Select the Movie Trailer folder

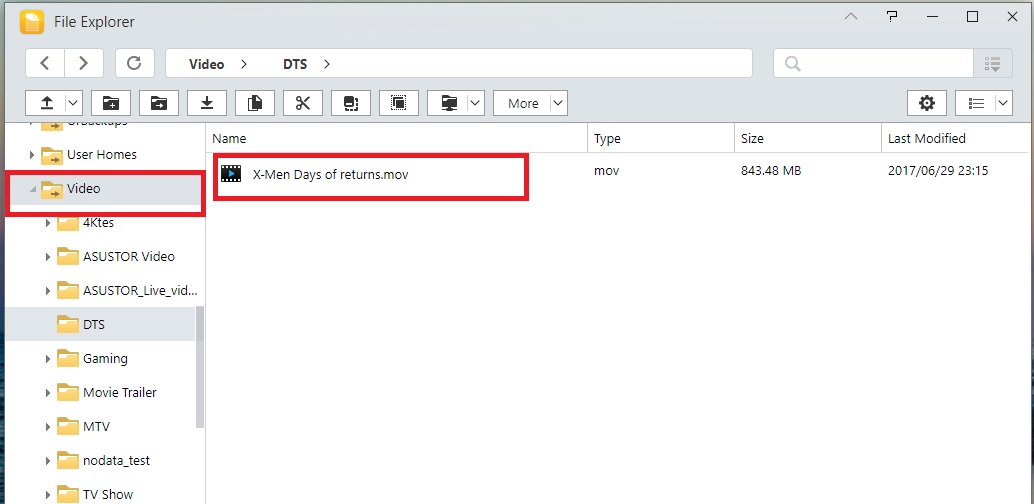(x=119, y=392)
